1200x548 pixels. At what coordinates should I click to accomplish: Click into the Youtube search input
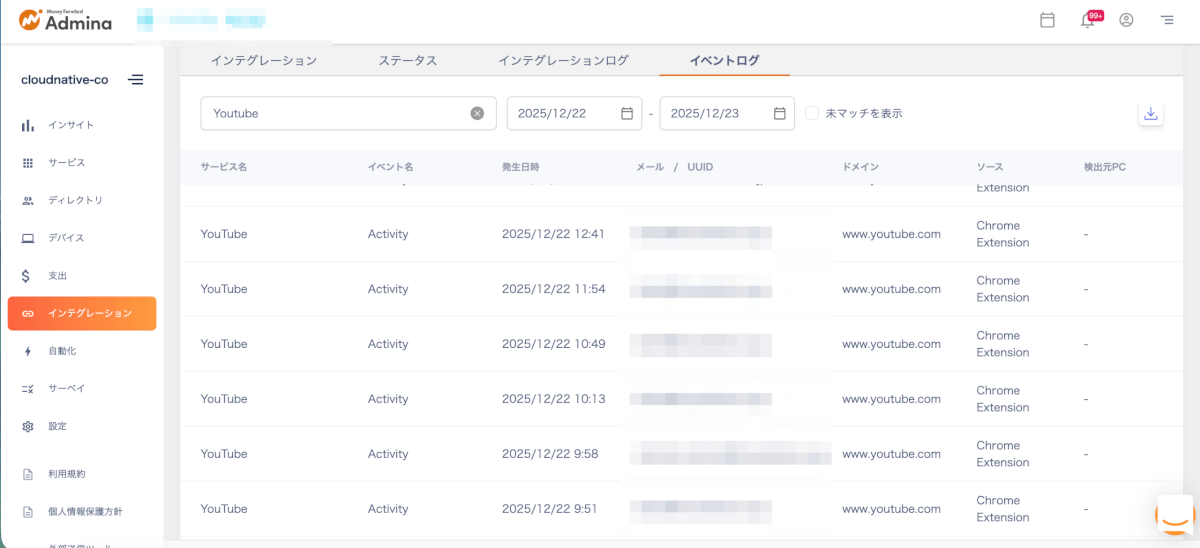335,114
